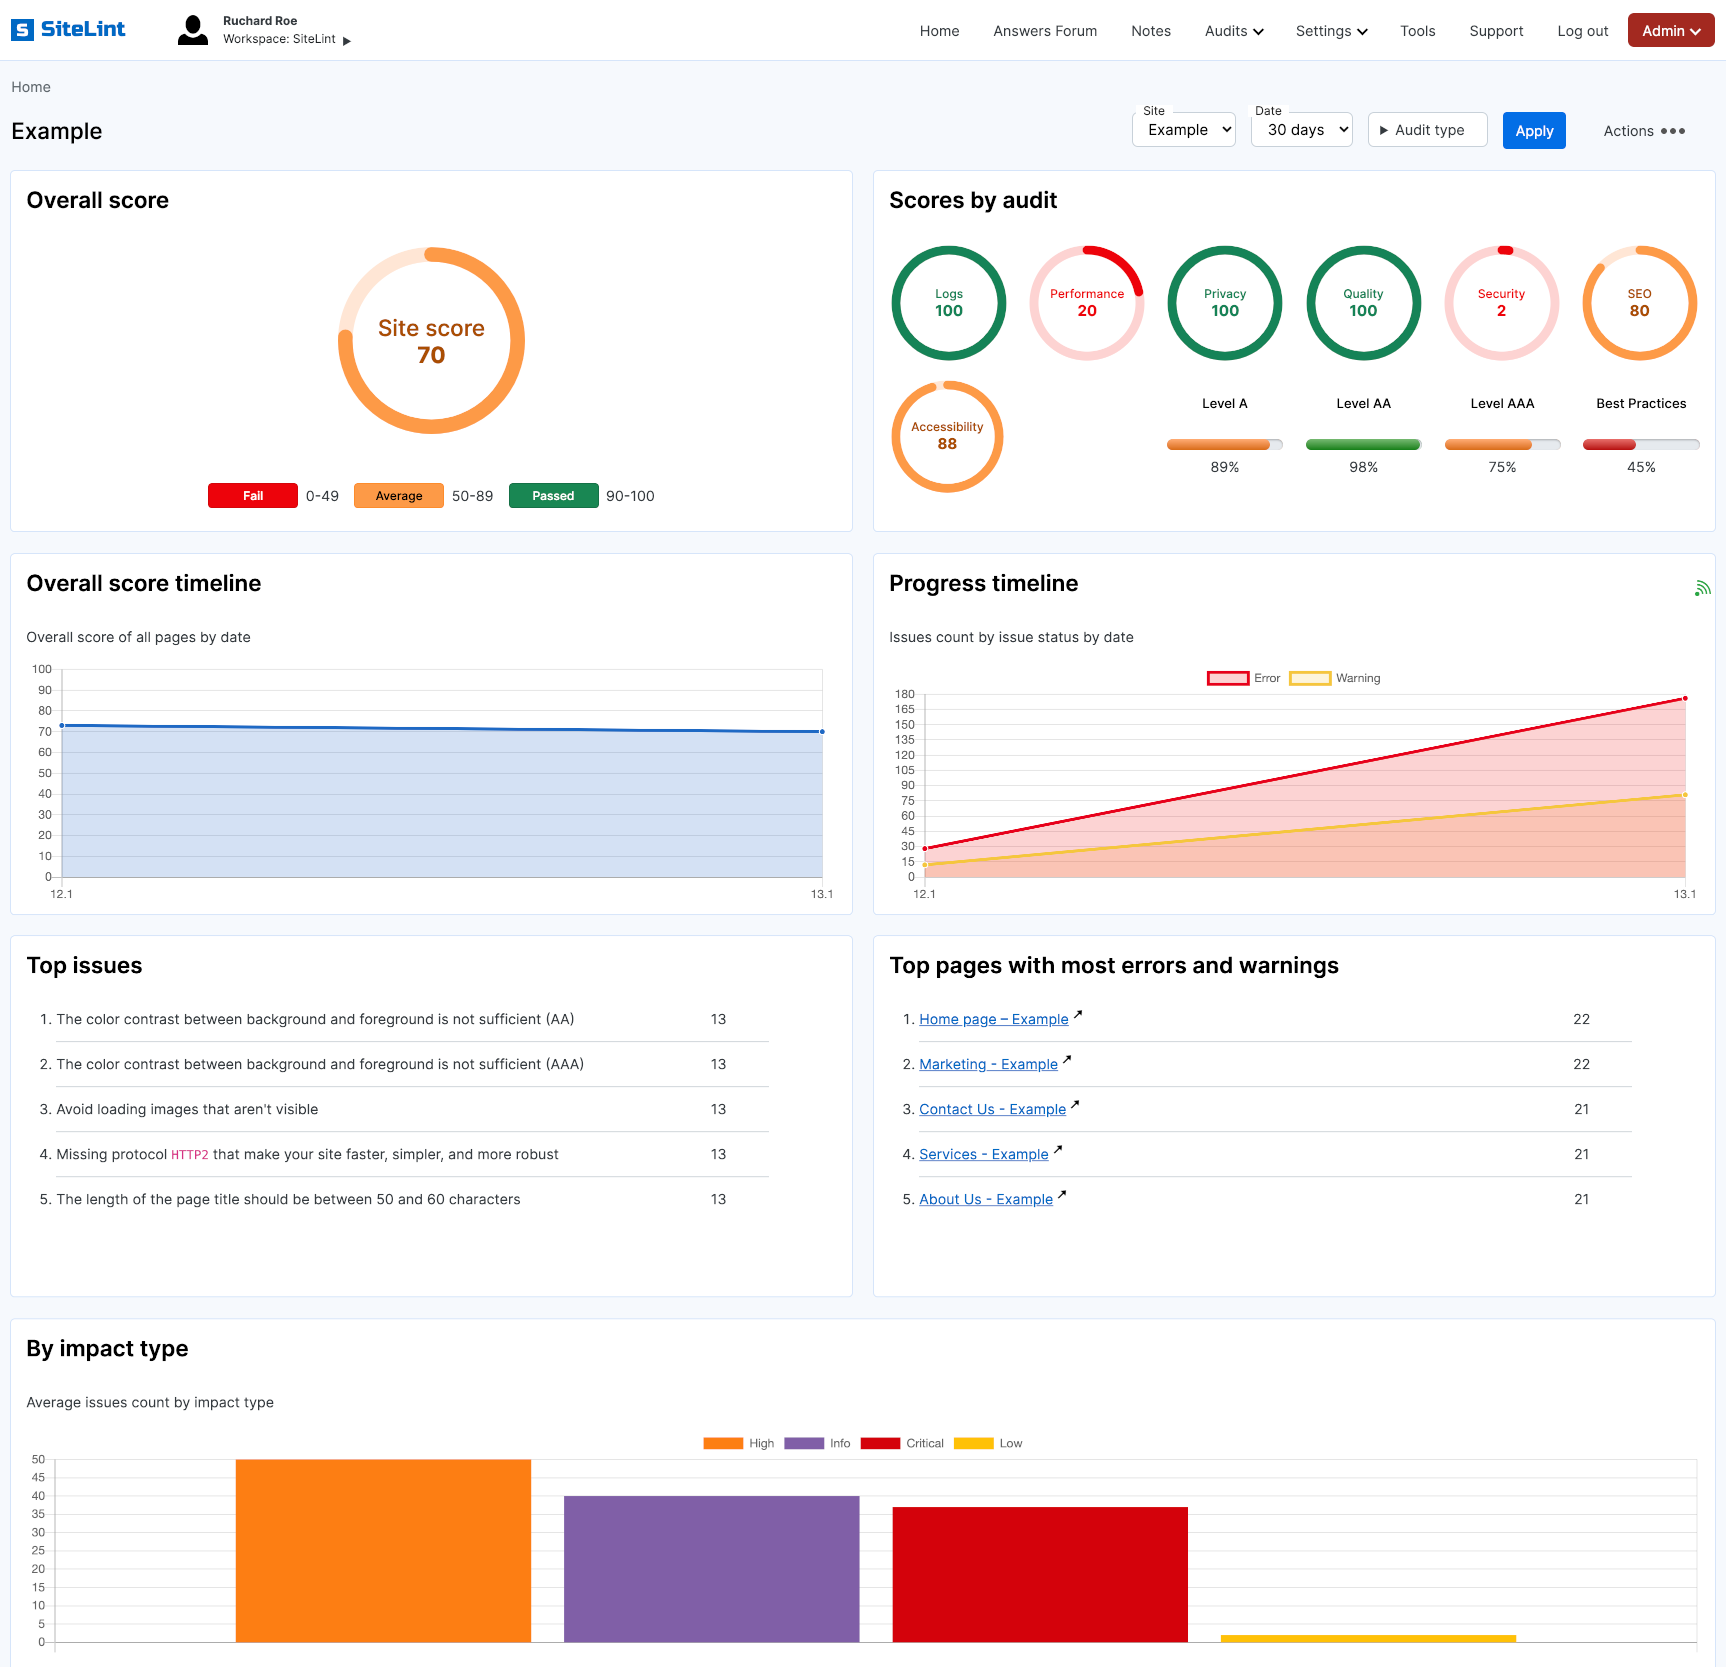Open the Support page
This screenshot has height=1667, width=1726.
click(1496, 31)
